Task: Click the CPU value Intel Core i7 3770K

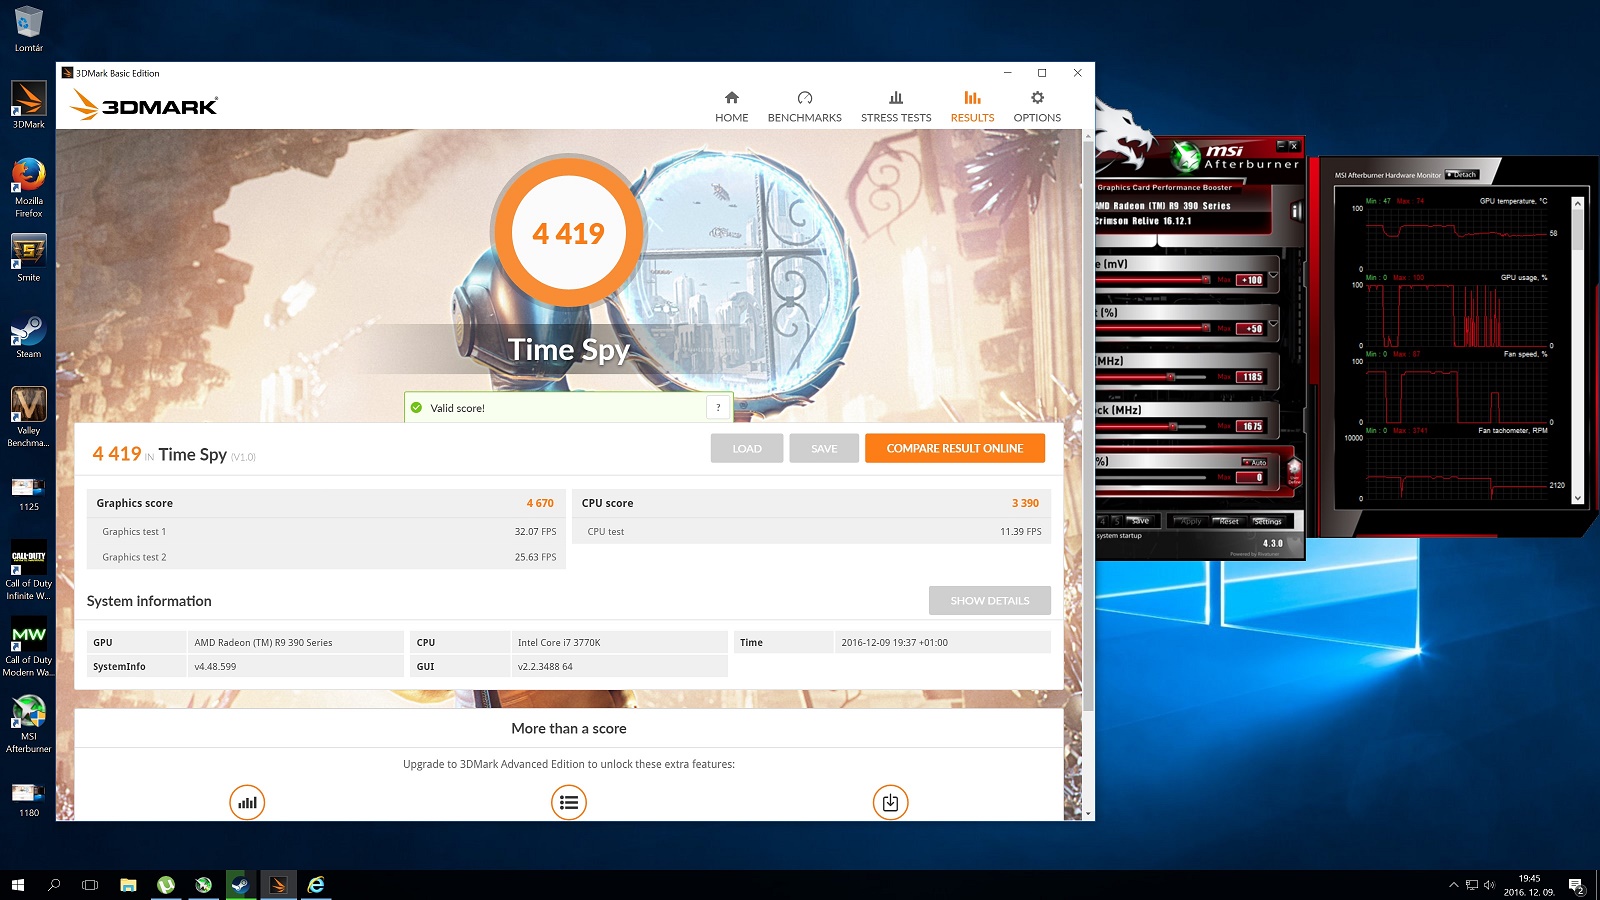Action: (x=559, y=642)
